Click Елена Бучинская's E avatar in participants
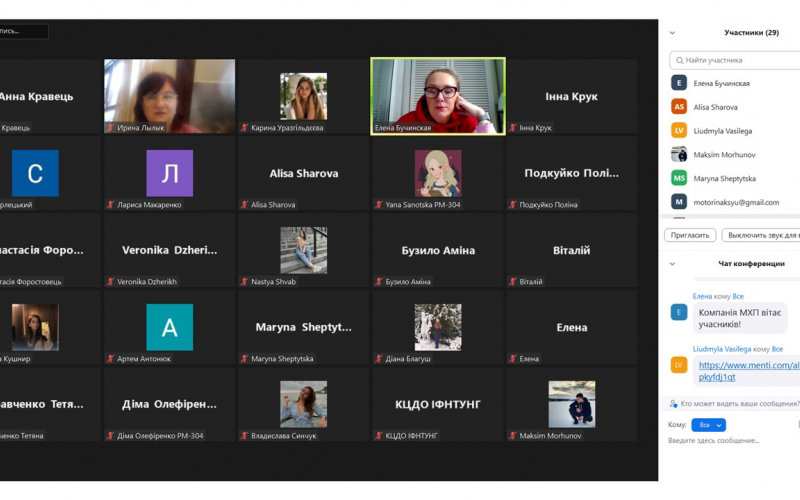This screenshot has height=500, width=800. click(679, 83)
